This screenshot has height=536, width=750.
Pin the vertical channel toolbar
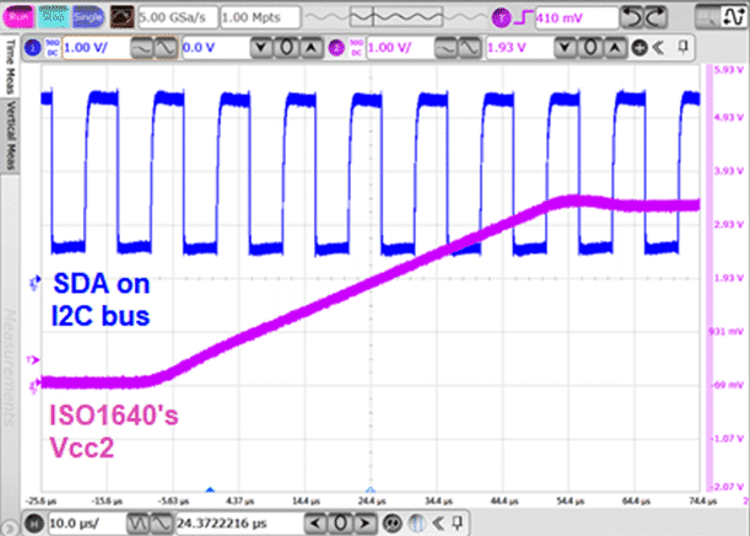[x=683, y=47]
